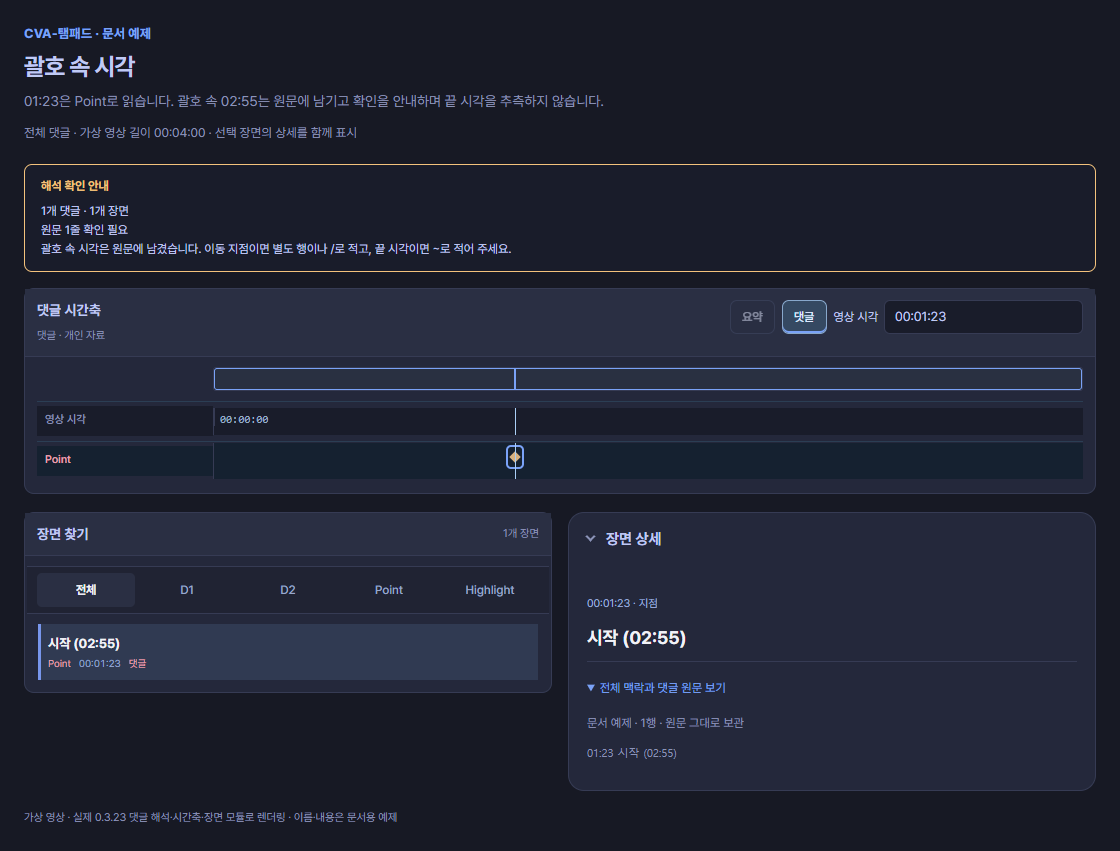Collapse the 전체 맥락과 댓글 원문 보기 disclosure

656,688
